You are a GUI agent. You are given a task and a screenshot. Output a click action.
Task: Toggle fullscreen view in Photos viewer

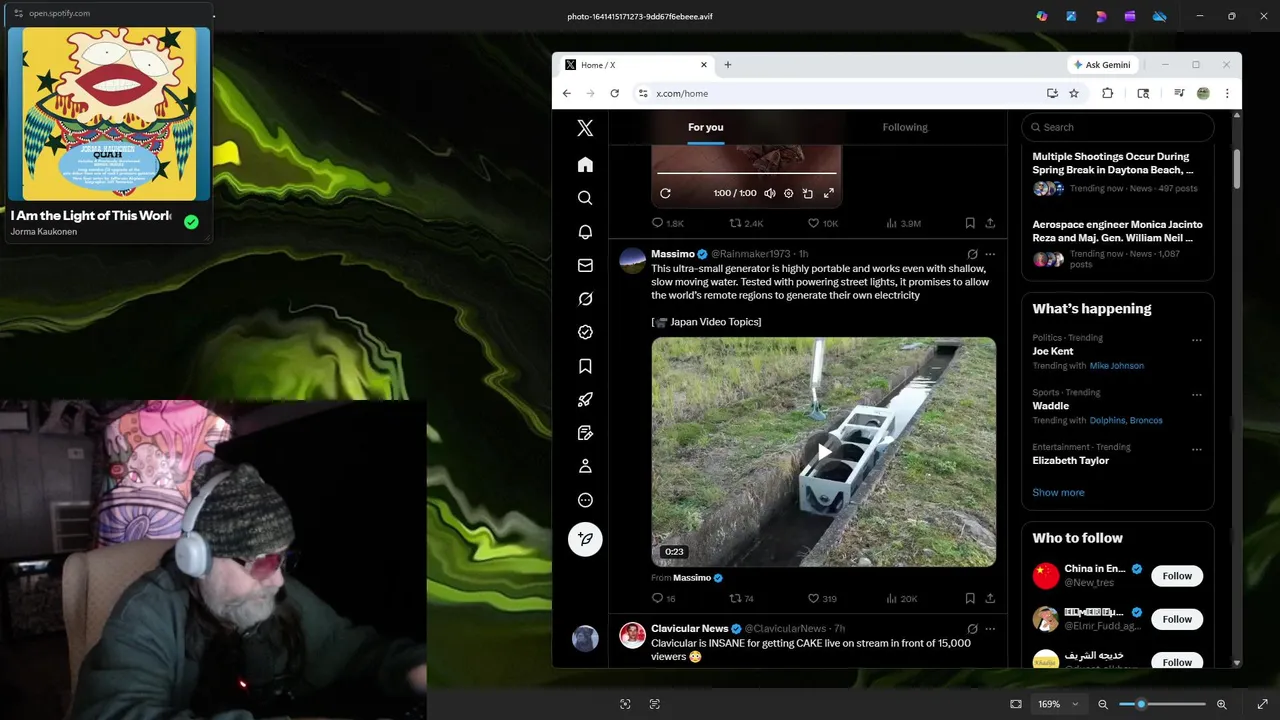pos(1262,704)
